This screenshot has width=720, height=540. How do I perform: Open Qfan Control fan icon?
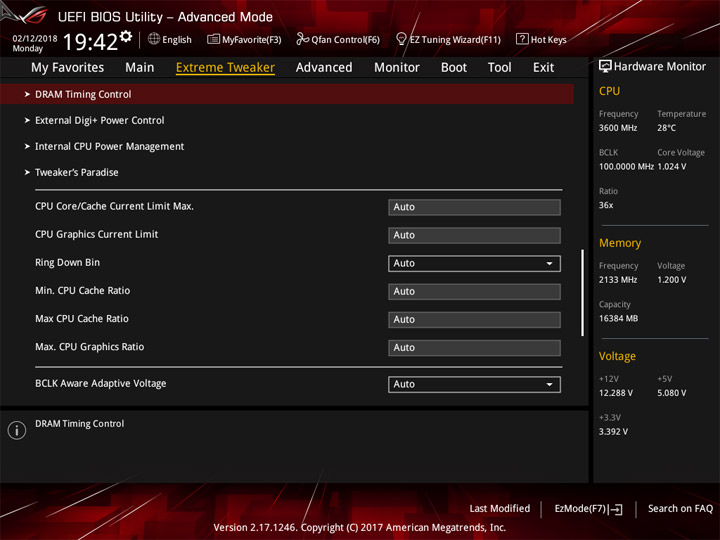(302, 39)
